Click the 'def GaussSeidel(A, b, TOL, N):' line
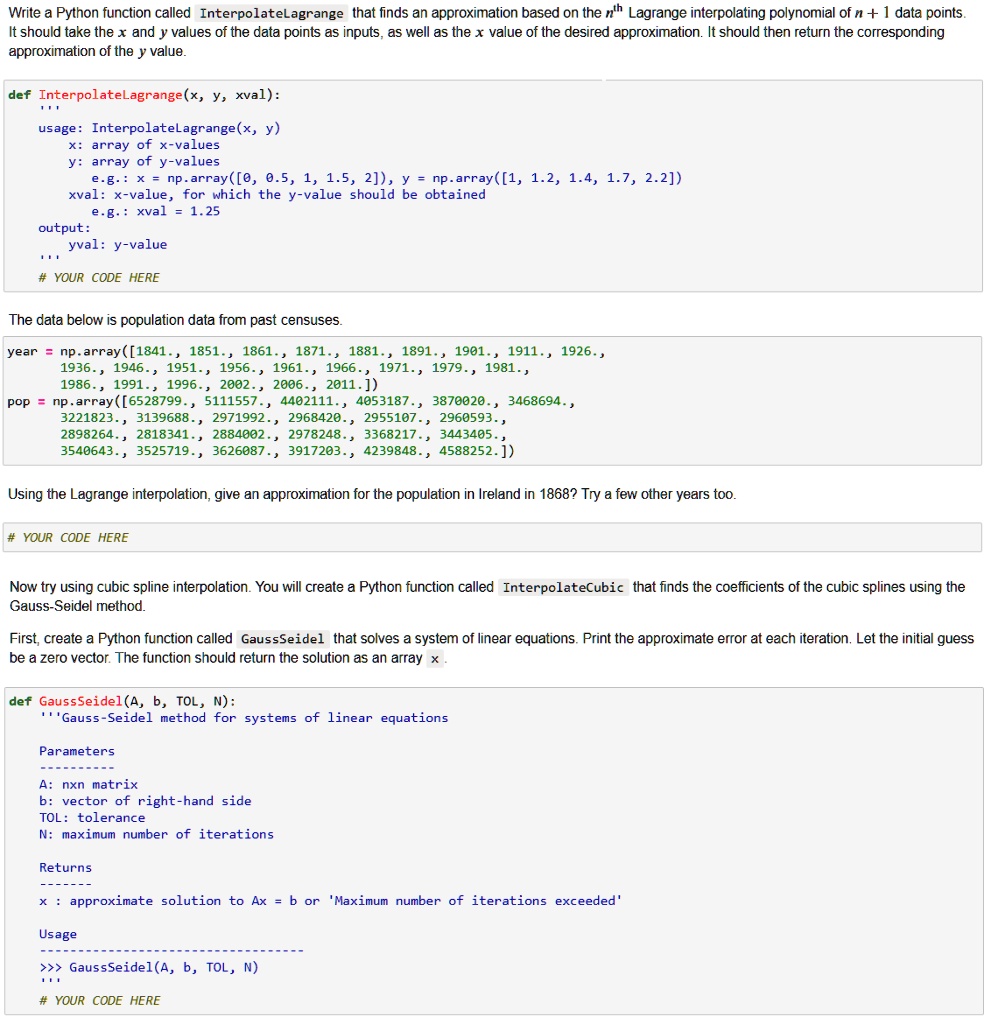This screenshot has height=1019, width=988. point(122,701)
